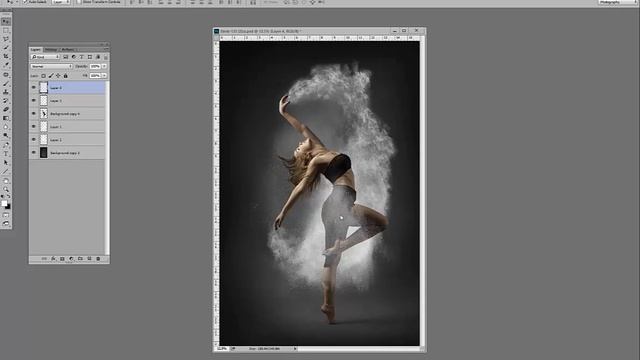Click the background black color swatch

tap(9, 207)
